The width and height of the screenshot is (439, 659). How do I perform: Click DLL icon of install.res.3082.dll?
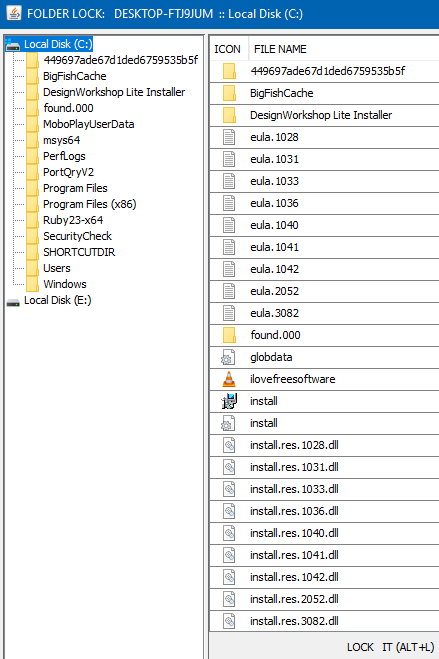(229, 621)
